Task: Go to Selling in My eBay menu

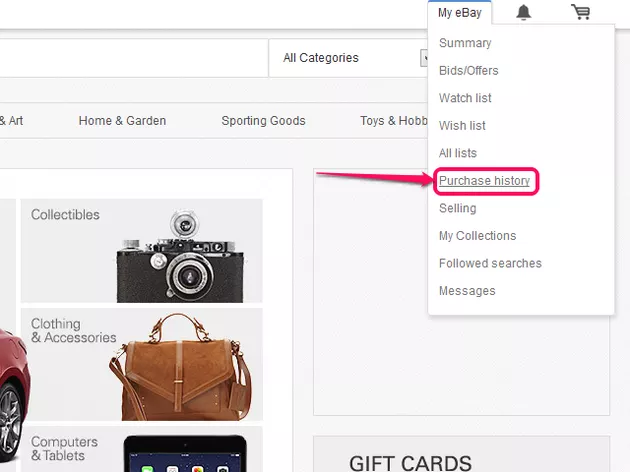Action: point(457,208)
